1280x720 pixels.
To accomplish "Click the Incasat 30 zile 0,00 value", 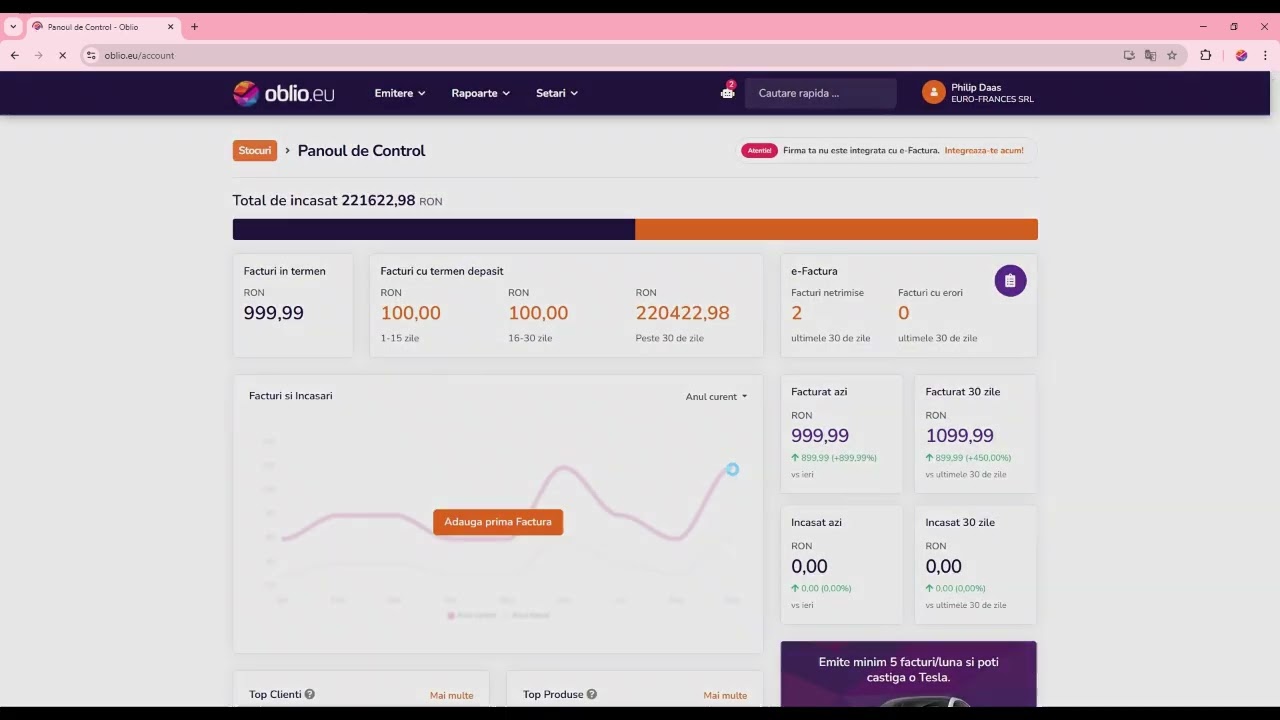I will pyautogui.click(x=944, y=567).
